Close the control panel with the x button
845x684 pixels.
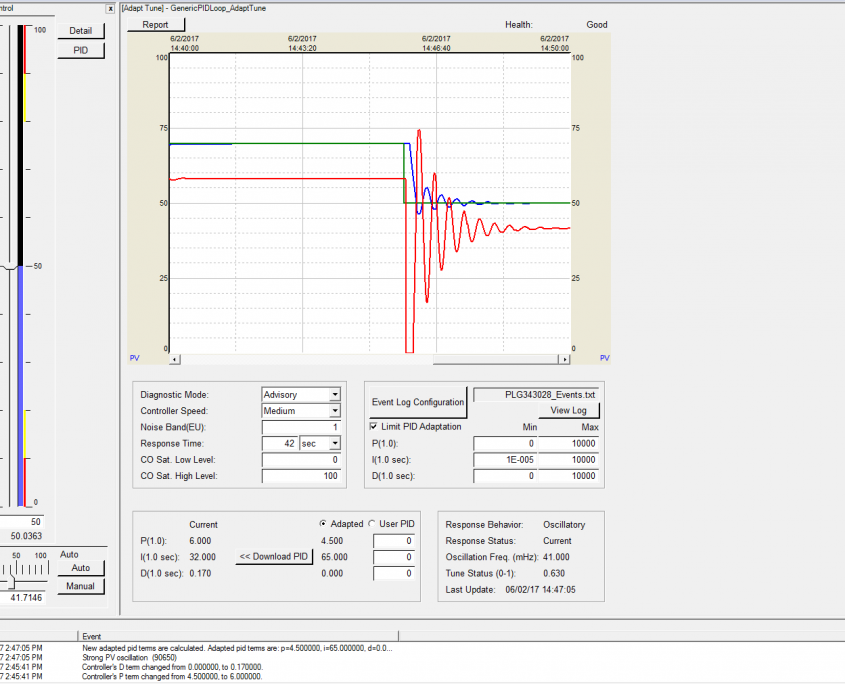[x=110, y=8]
